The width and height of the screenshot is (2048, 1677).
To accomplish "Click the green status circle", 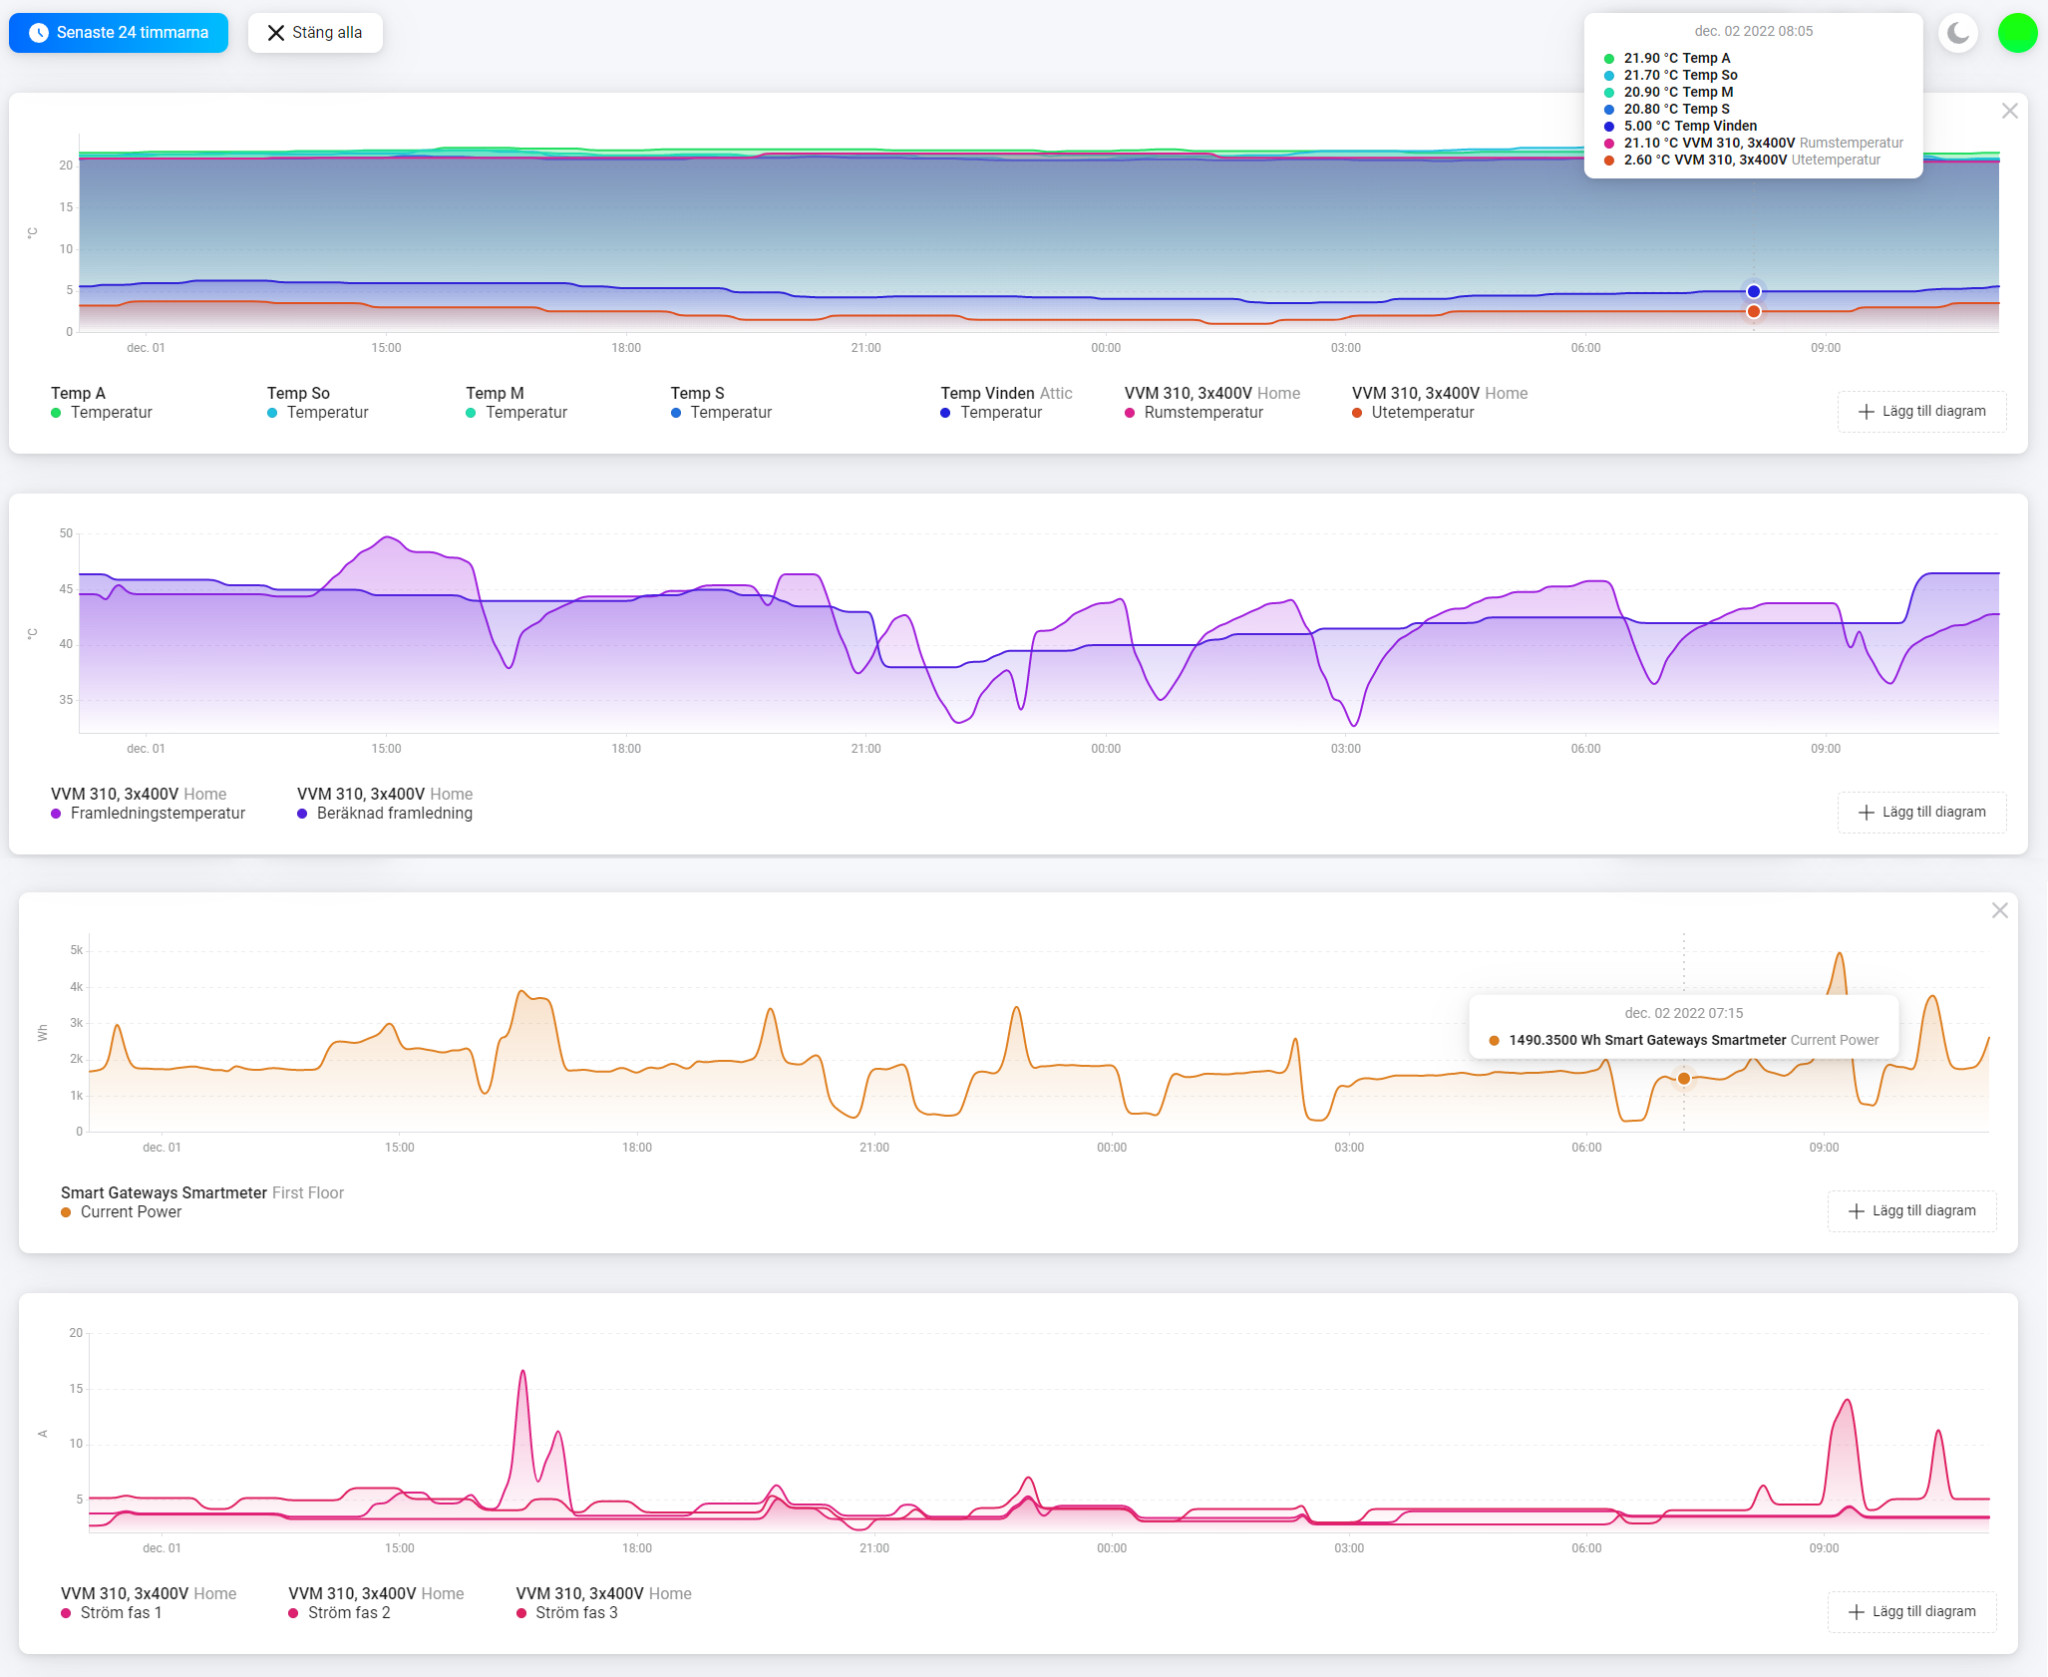I will coord(2017,33).
